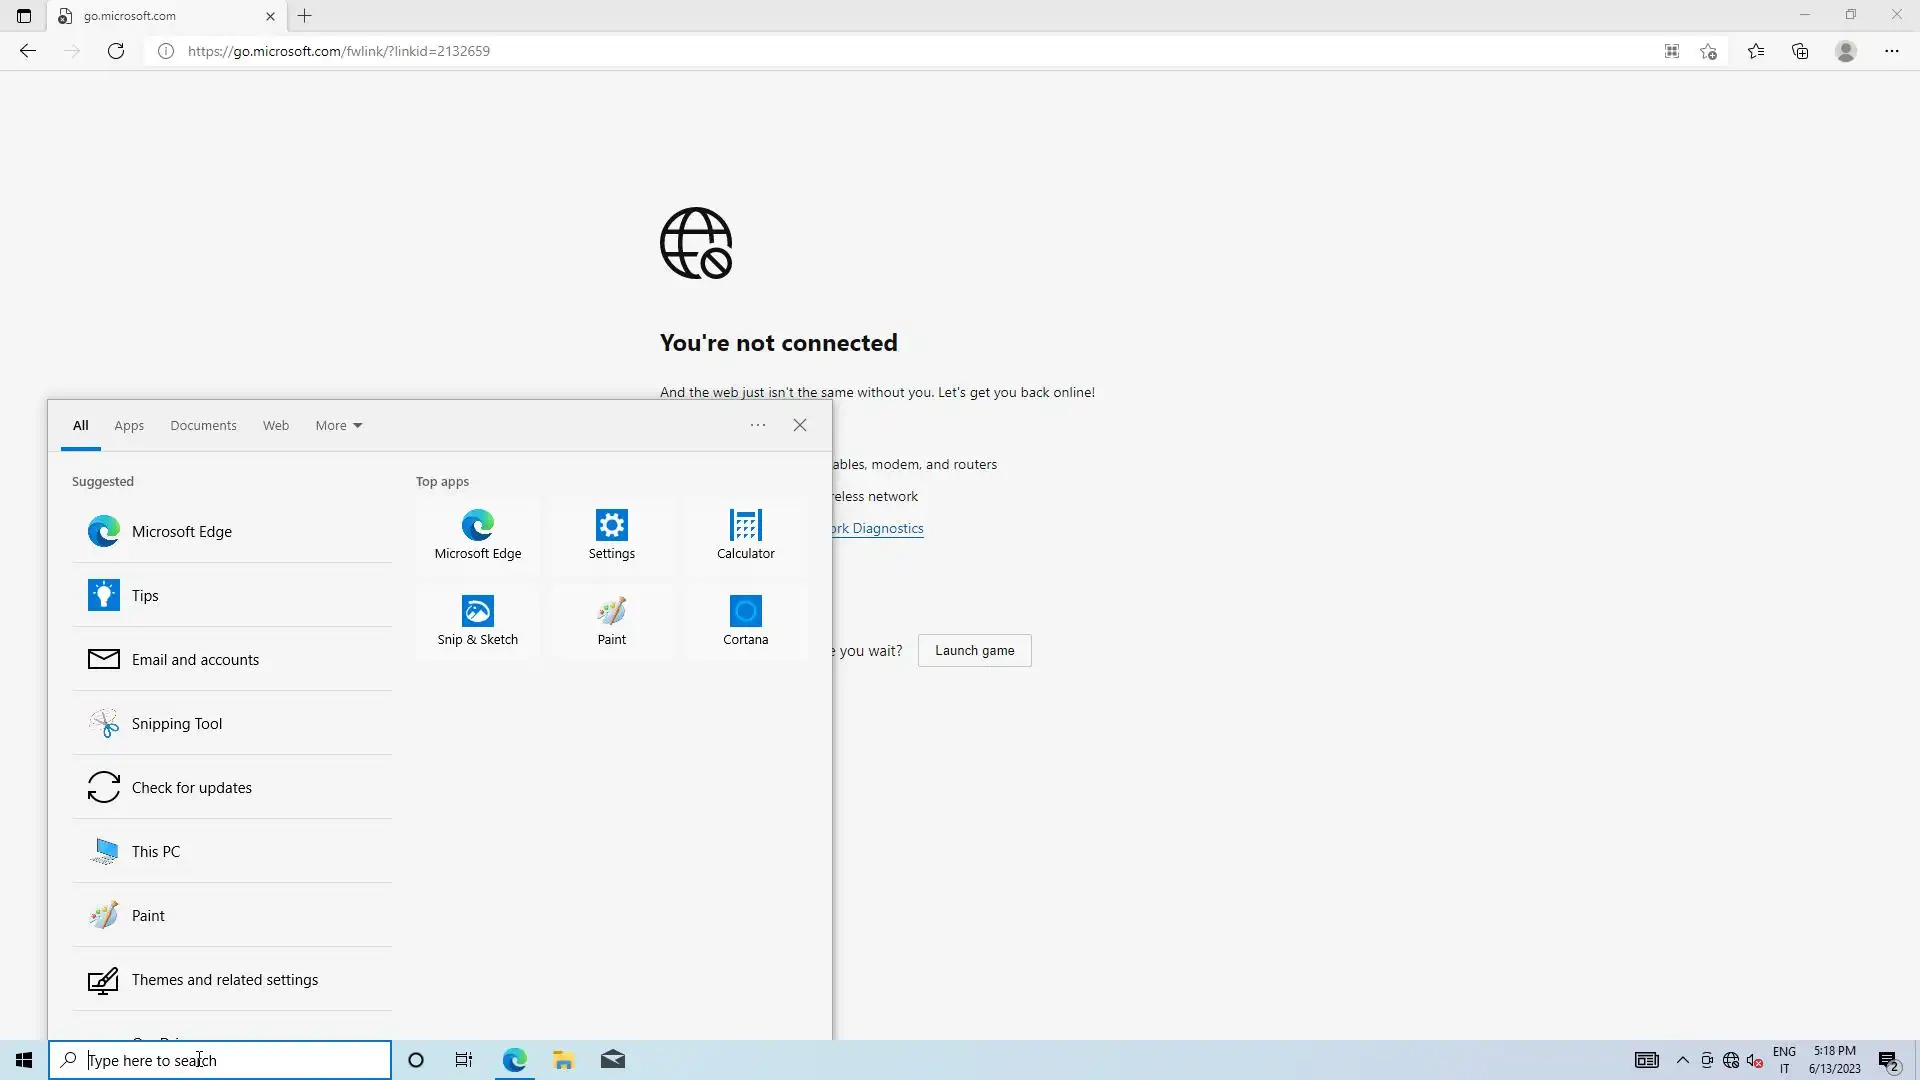1920x1080 pixels.
Task: Click the Network Diagnostics link
Action: click(x=878, y=528)
